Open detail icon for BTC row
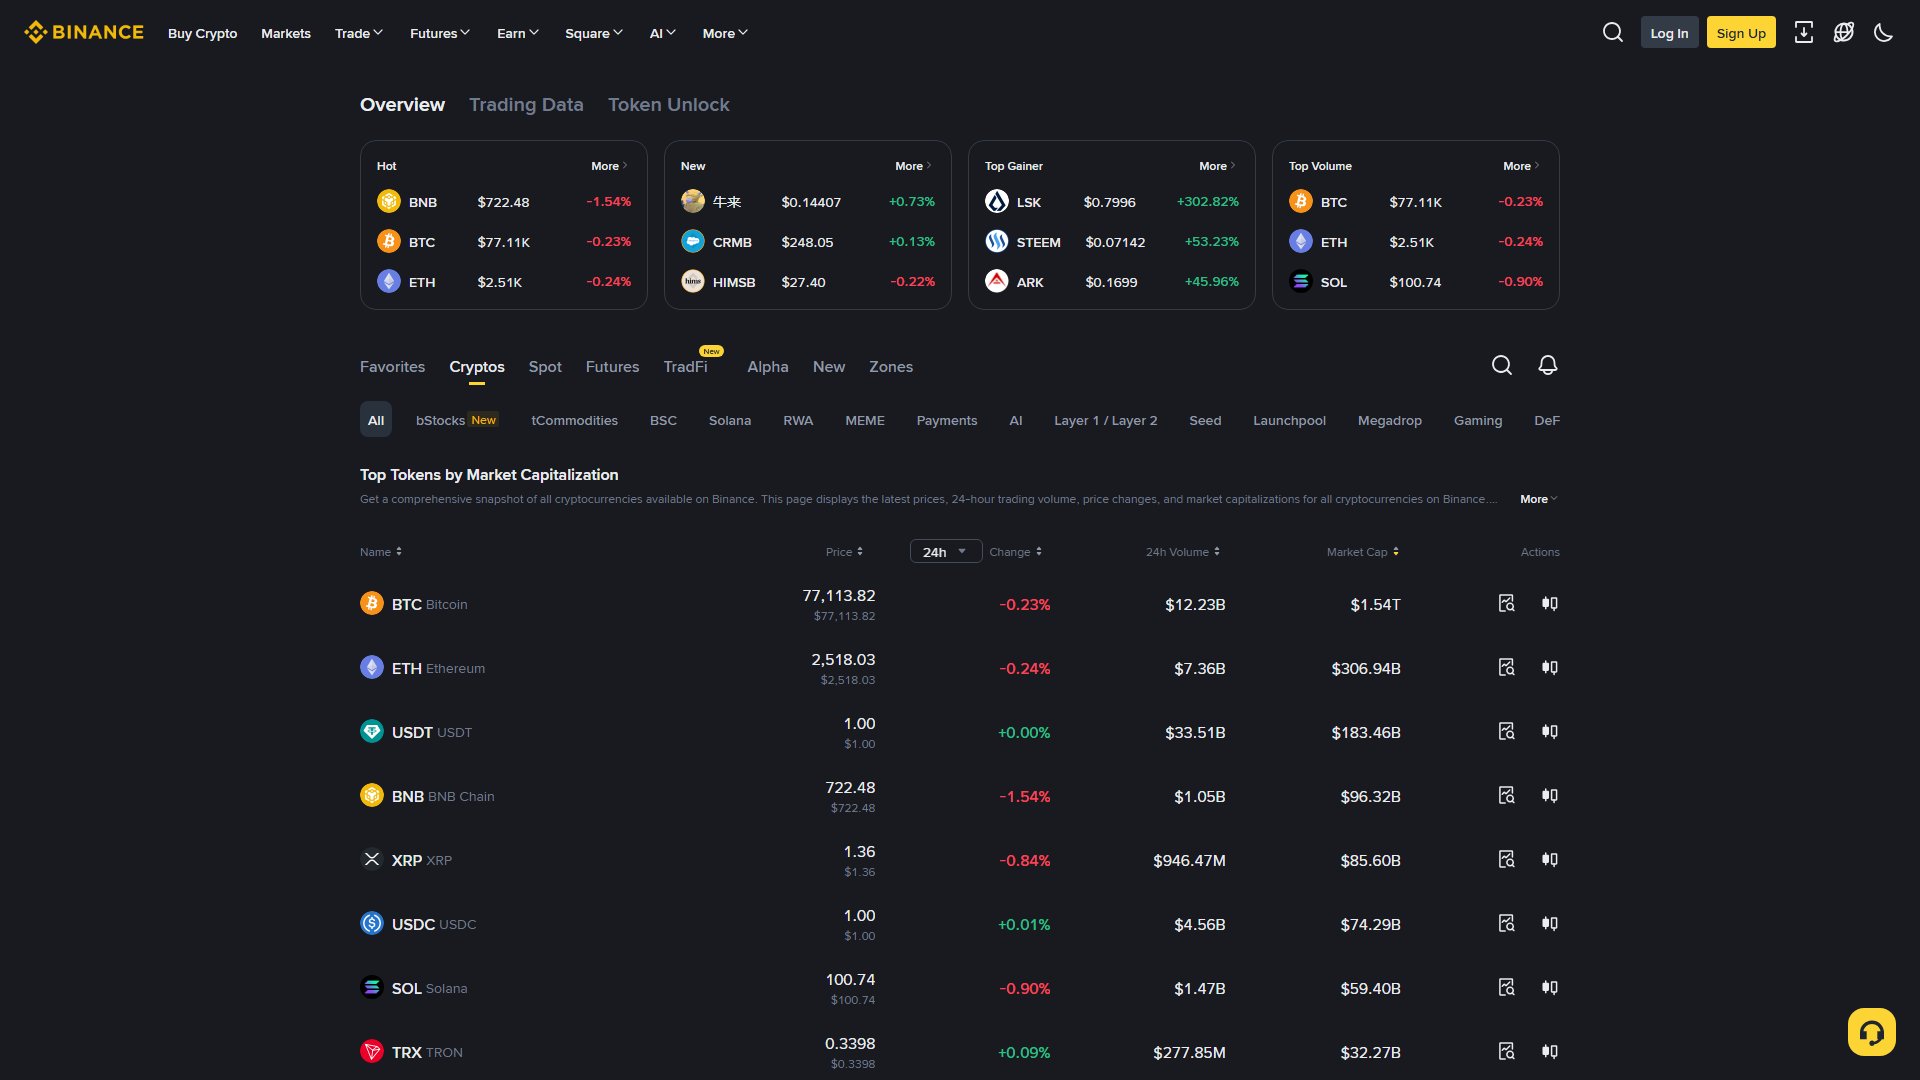 click(1506, 603)
